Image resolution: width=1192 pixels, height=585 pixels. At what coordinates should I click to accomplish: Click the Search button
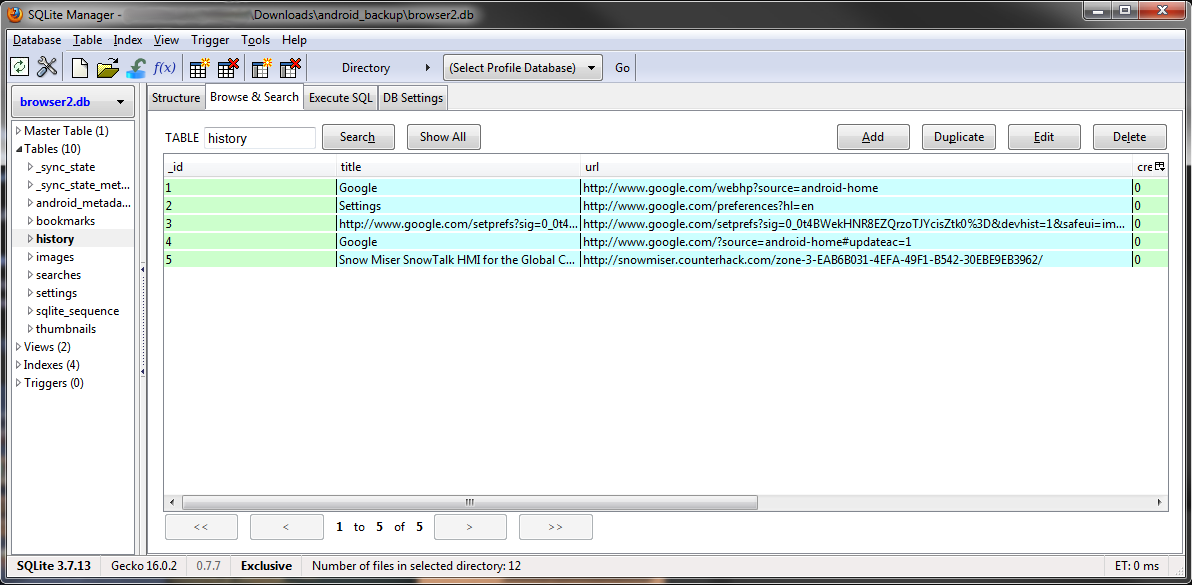(x=359, y=138)
